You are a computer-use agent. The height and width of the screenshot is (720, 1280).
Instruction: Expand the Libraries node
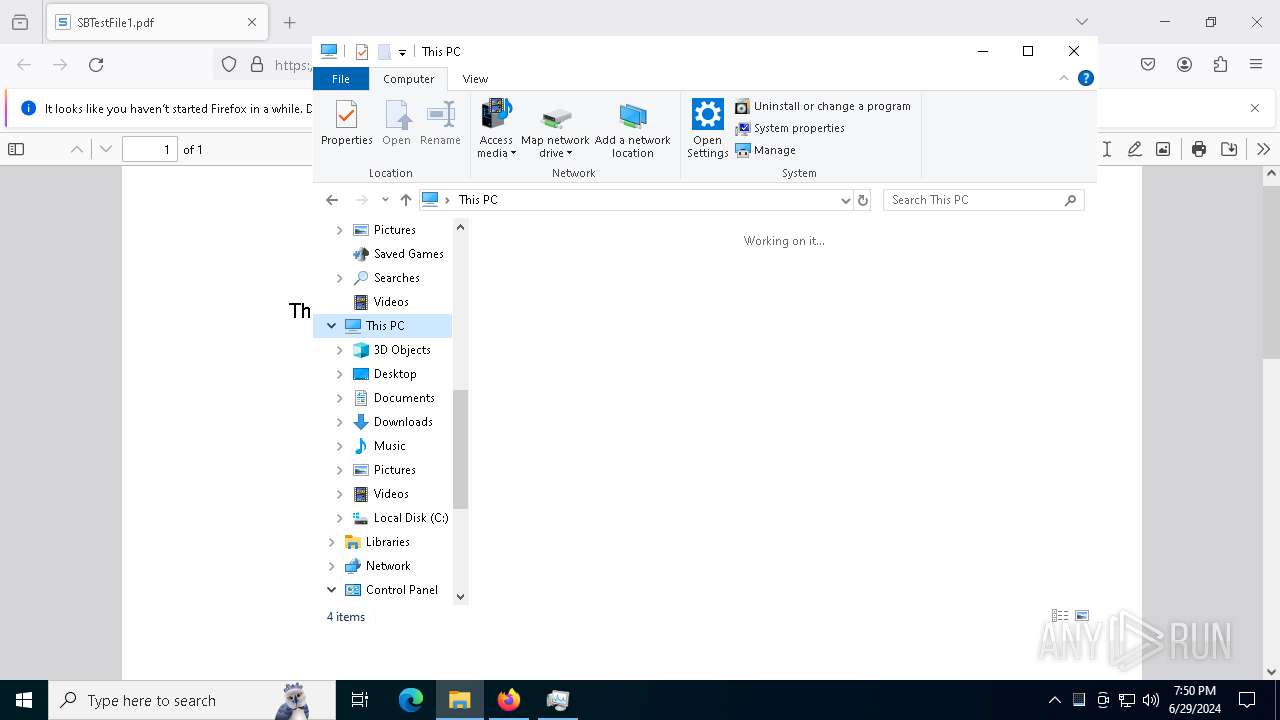click(332, 542)
